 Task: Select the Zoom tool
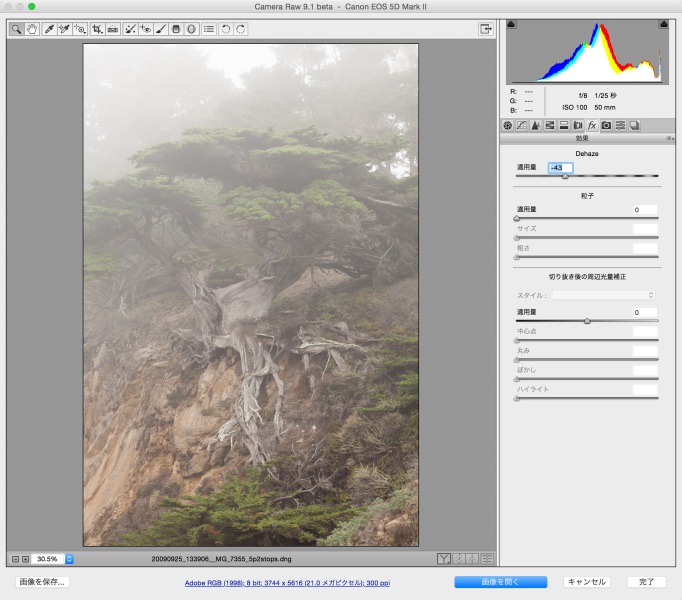17,29
